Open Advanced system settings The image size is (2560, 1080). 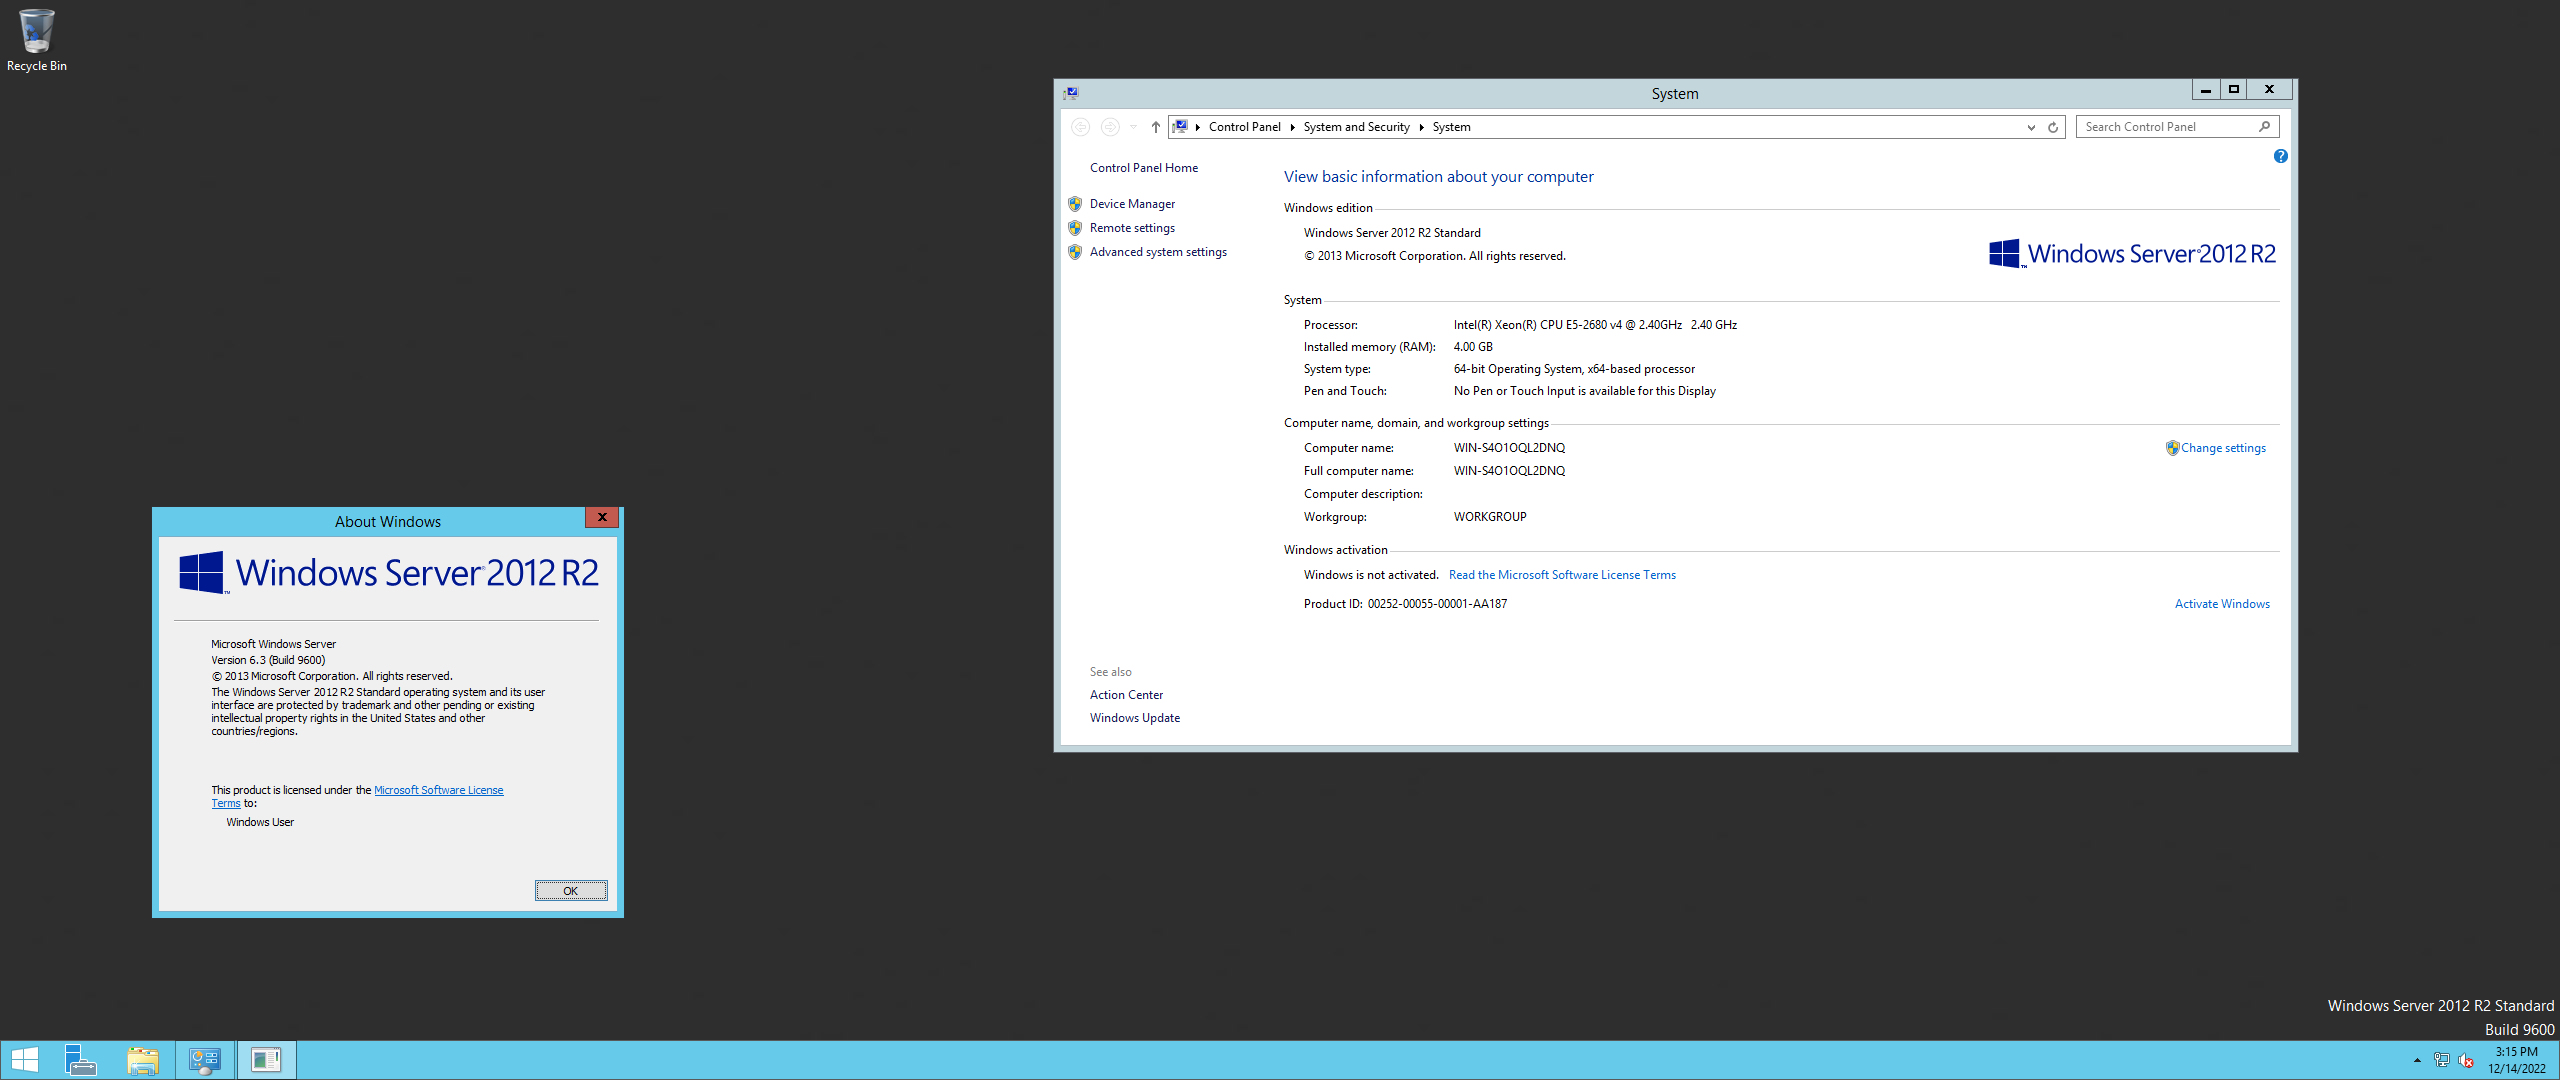coord(1158,252)
